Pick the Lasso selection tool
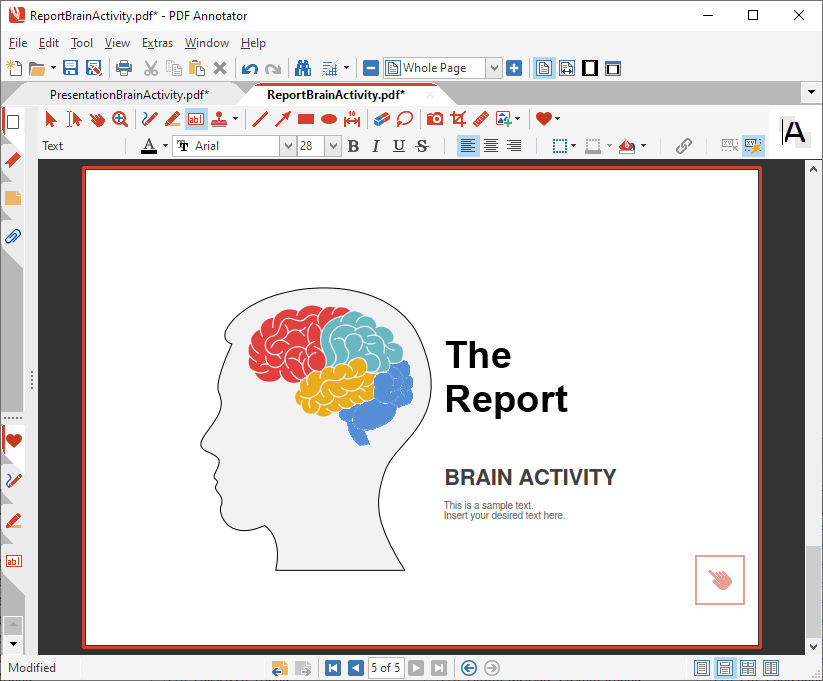Image resolution: width=823 pixels, height=681 pixels. (405, 119)
